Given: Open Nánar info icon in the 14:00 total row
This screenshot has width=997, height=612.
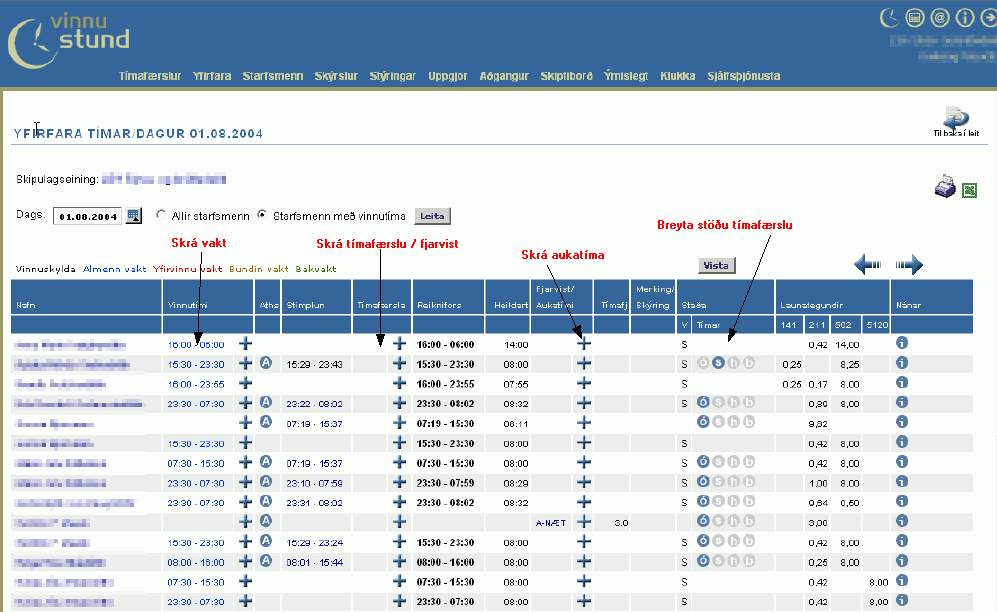Looking at the screenshot, I should point(902,343).
